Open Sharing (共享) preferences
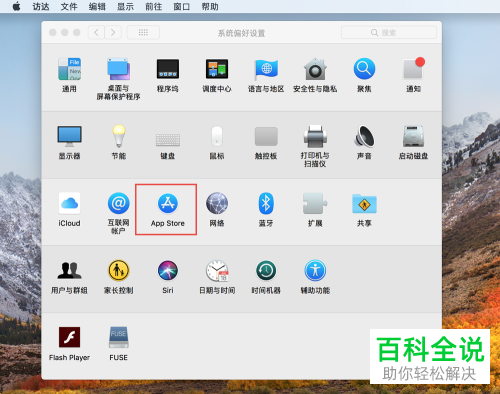This screenshot has height=394, width=500. pyautogui.click(x=364, y=209)
